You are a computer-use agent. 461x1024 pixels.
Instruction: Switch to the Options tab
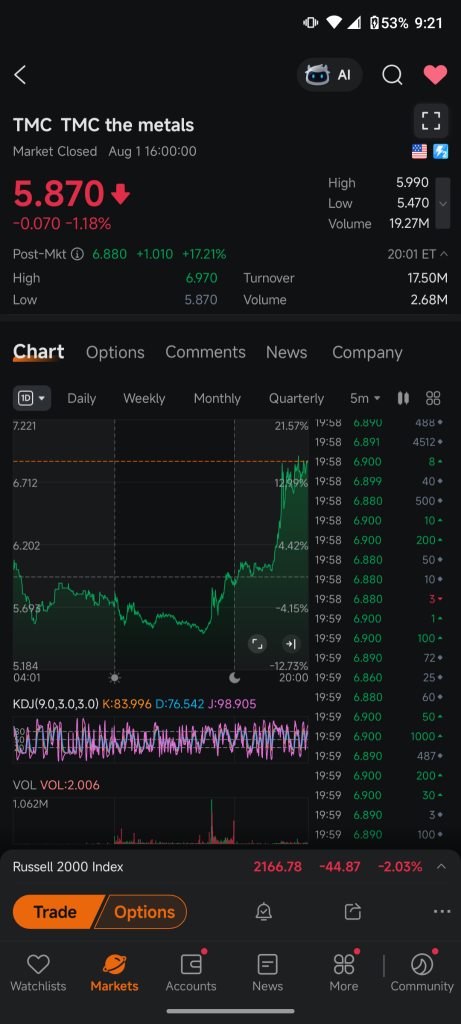(x=115, y=353)
